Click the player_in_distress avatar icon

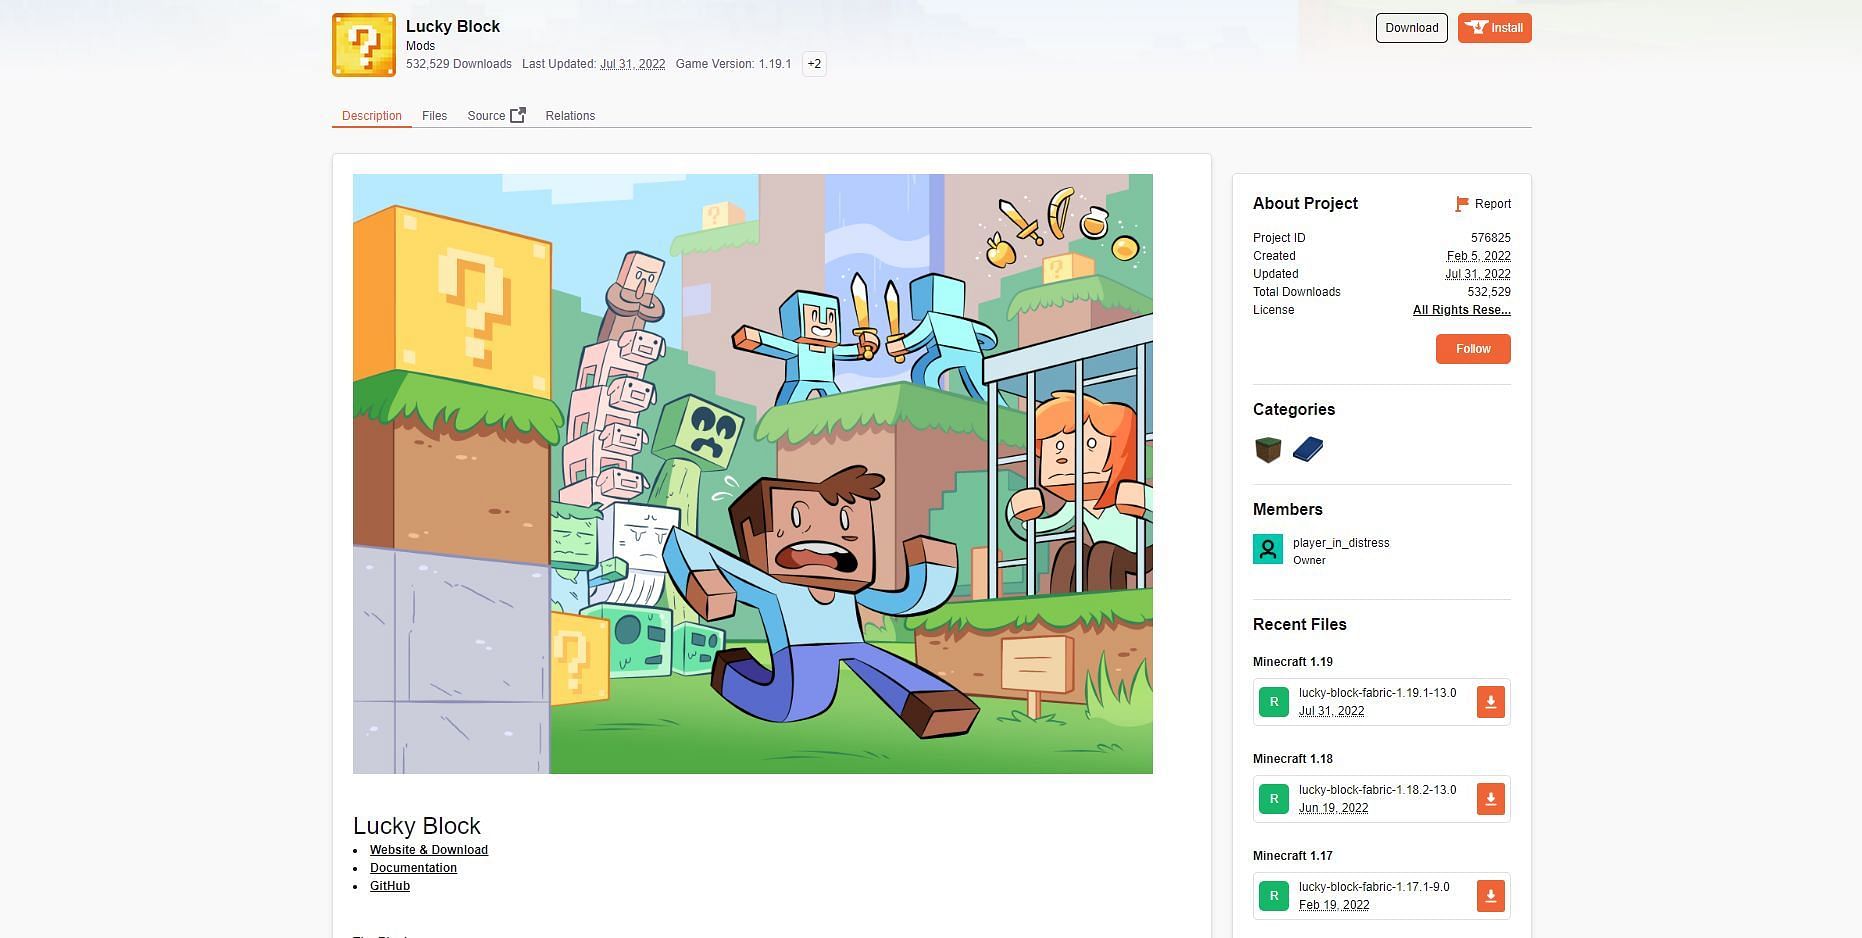(1268, 549)
